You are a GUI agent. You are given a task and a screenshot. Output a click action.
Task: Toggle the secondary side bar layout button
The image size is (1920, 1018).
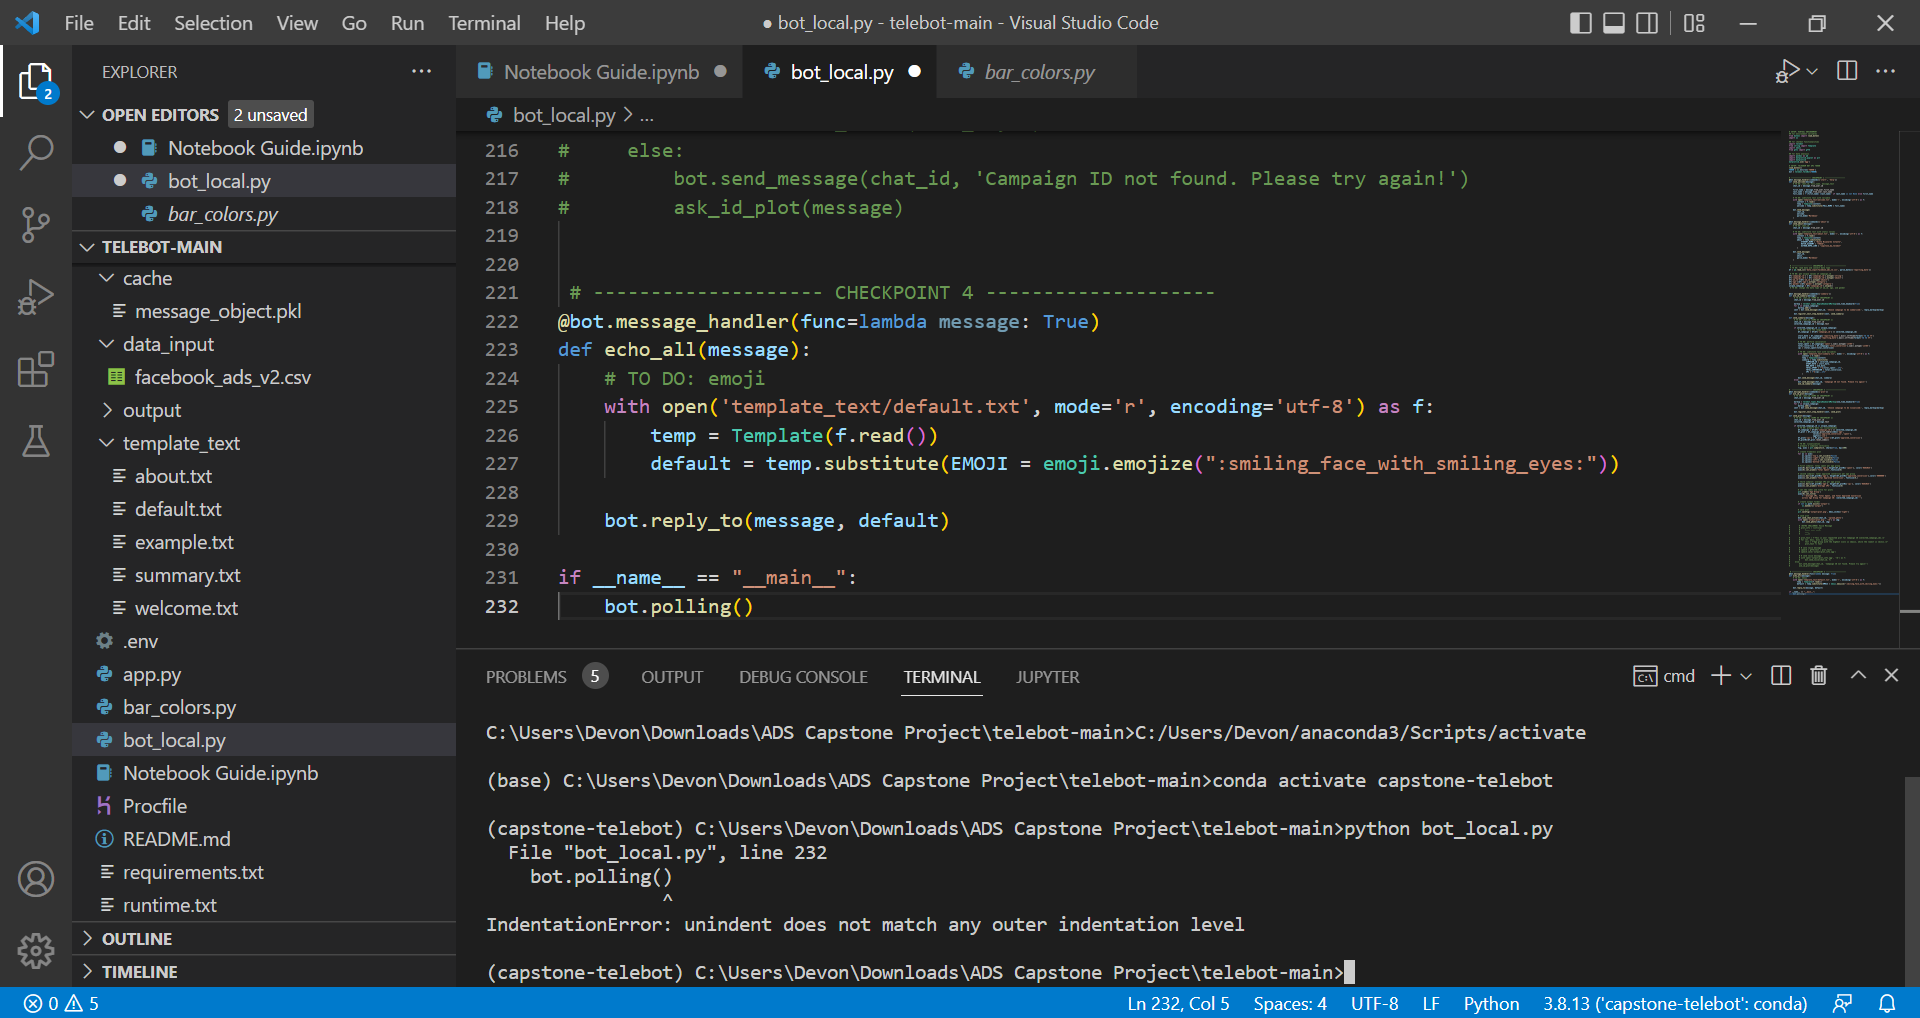coord(1646,23)
